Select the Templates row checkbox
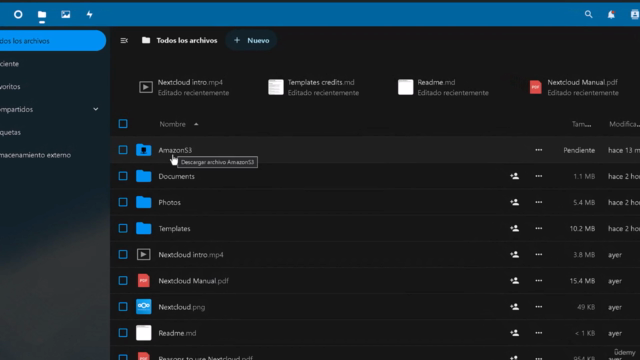This screenshot has width=640, height=360. point(123,229)
